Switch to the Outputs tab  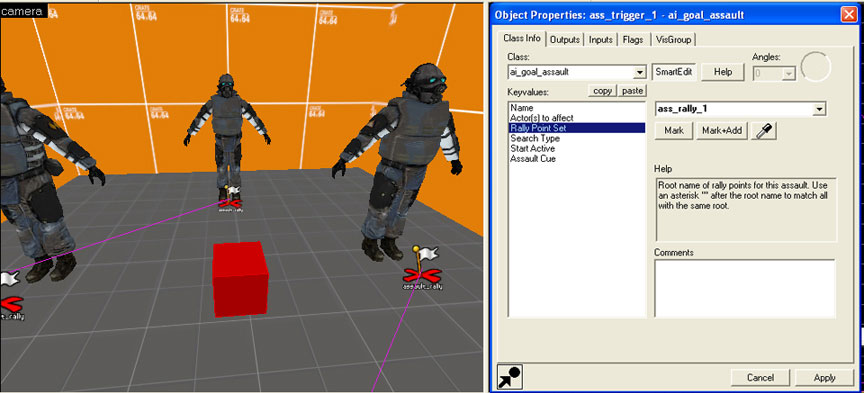(x=565, y=40)
